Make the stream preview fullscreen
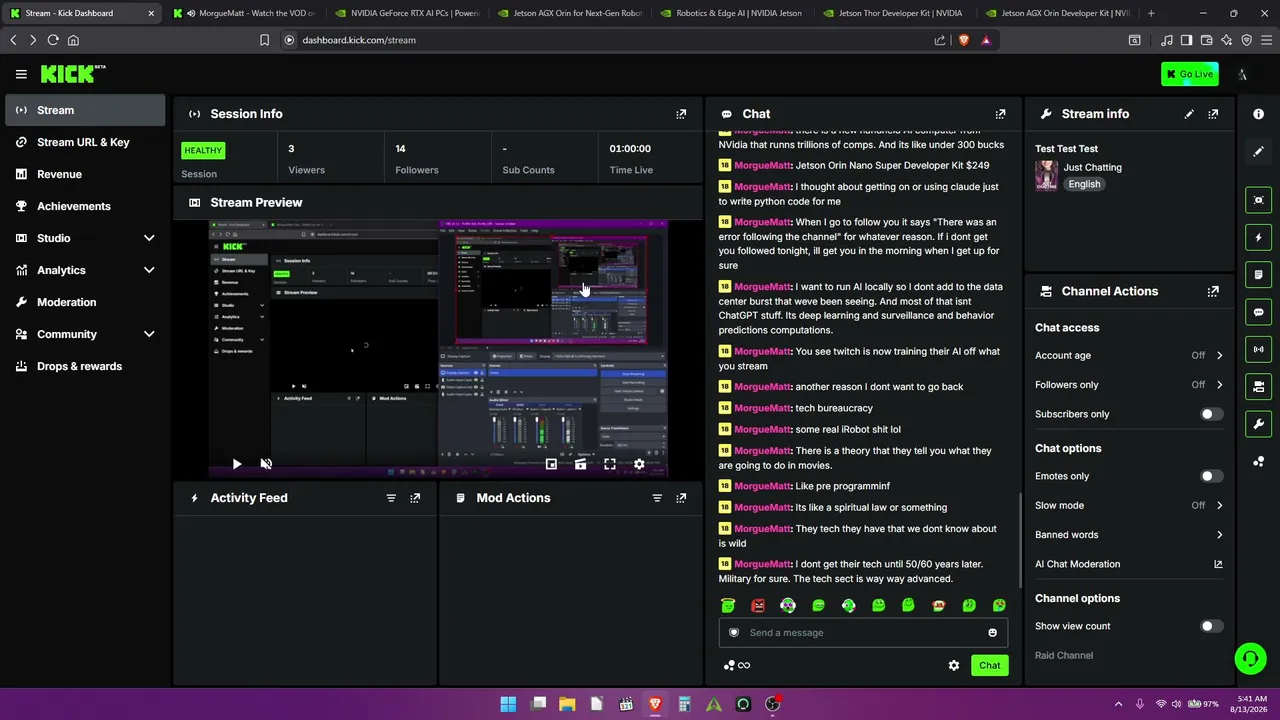This screenshot has width=1280, height=720. click(x=610, y=464)
